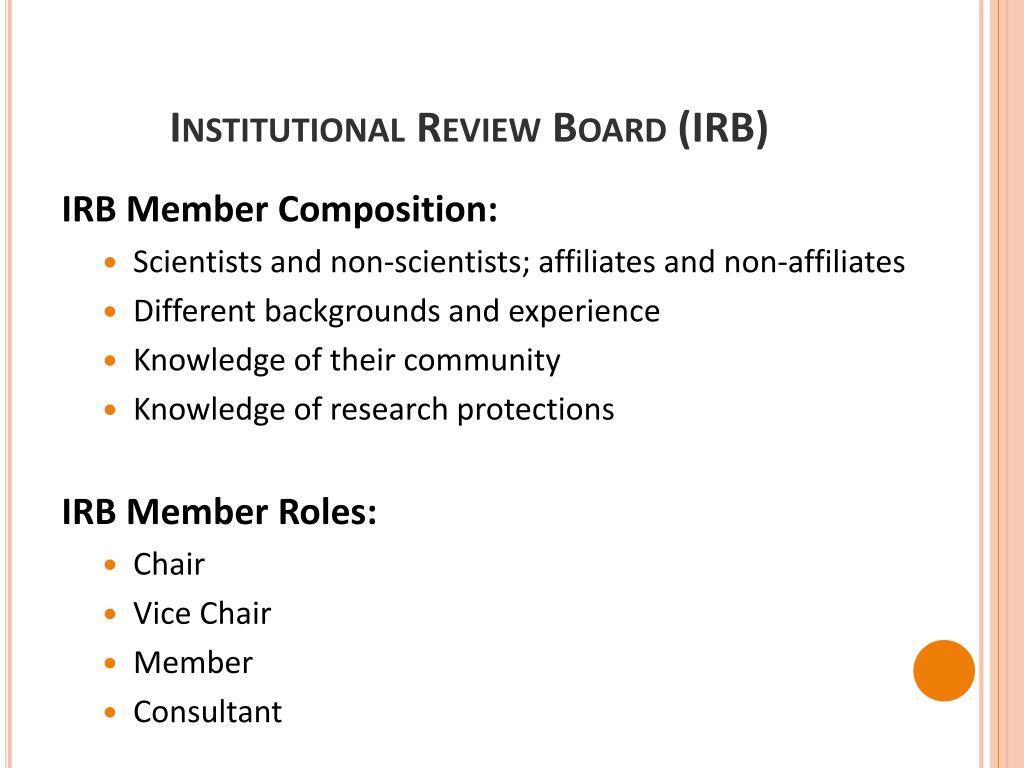Click the large orange circle graphic
Viewport: 1024px width, 768px height.
click(944, 671)
